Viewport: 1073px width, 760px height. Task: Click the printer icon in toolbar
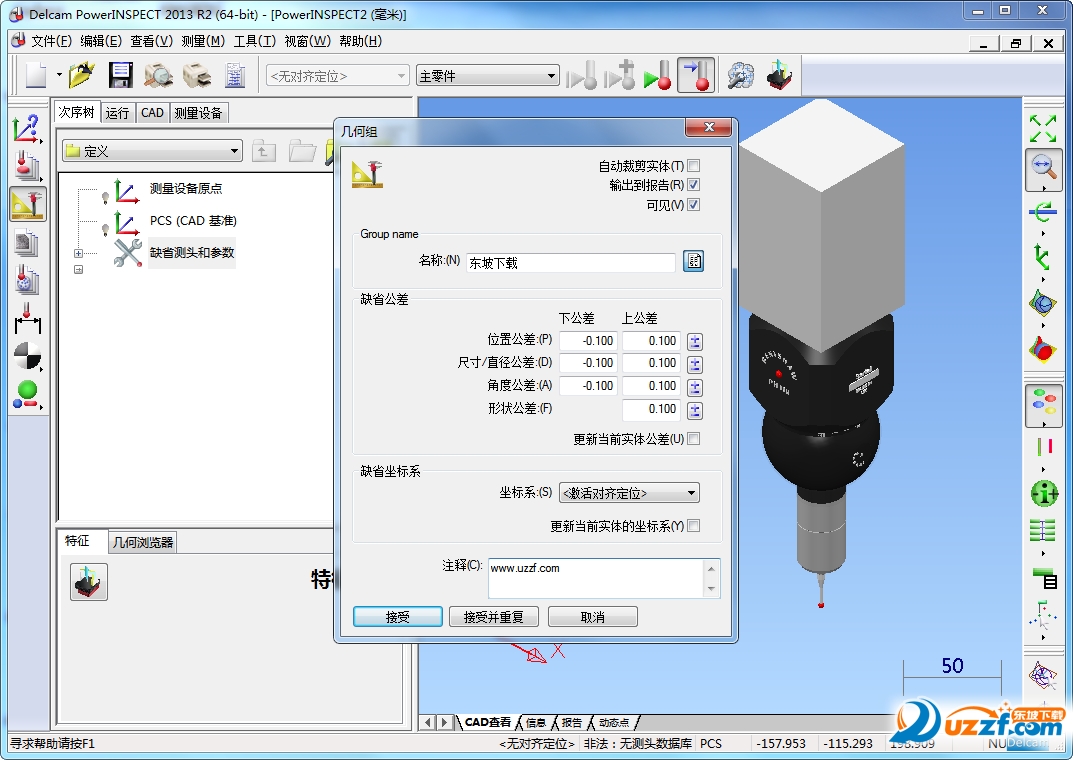click(197, 75)
